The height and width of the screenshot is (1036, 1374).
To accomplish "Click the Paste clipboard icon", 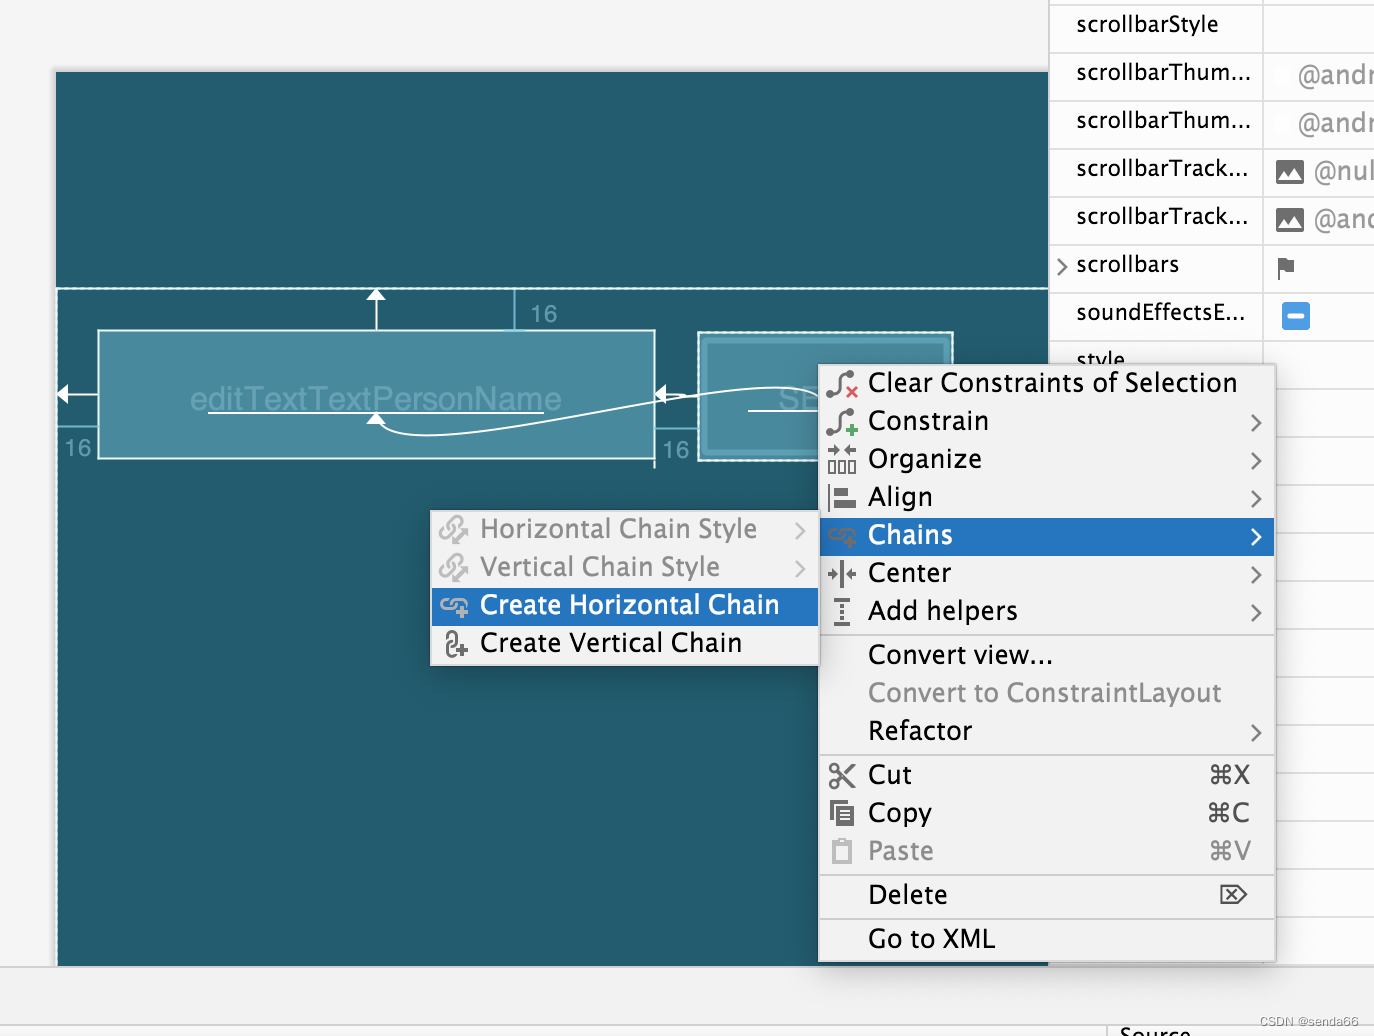I will point(842,851).
